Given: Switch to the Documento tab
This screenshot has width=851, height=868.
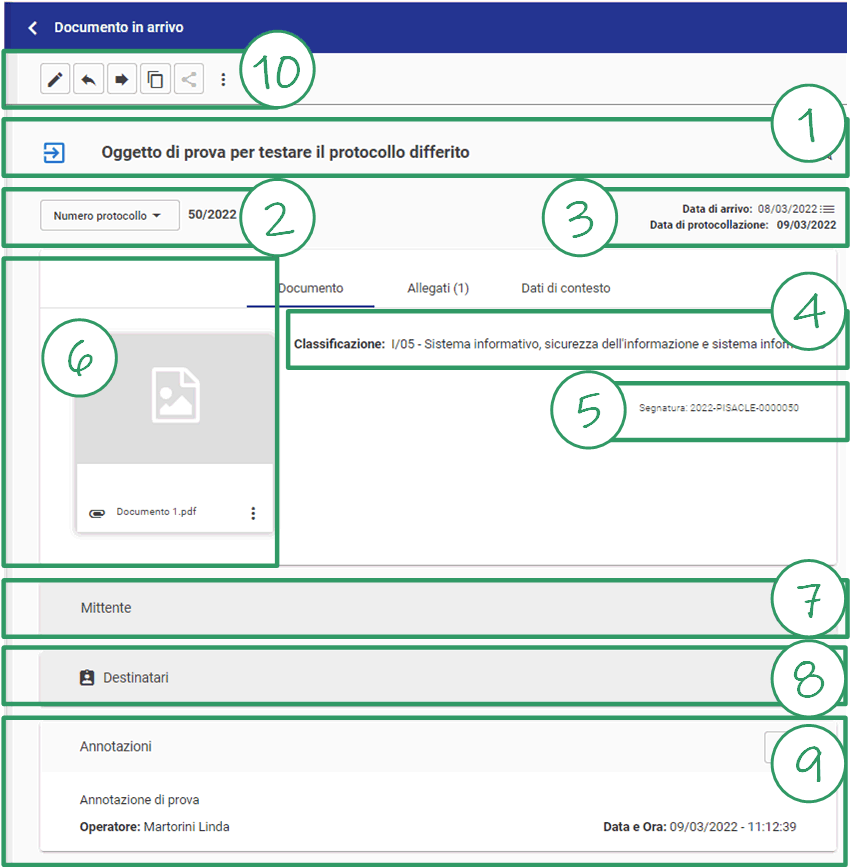Looking at the screenshot, I should pos(311,288).
